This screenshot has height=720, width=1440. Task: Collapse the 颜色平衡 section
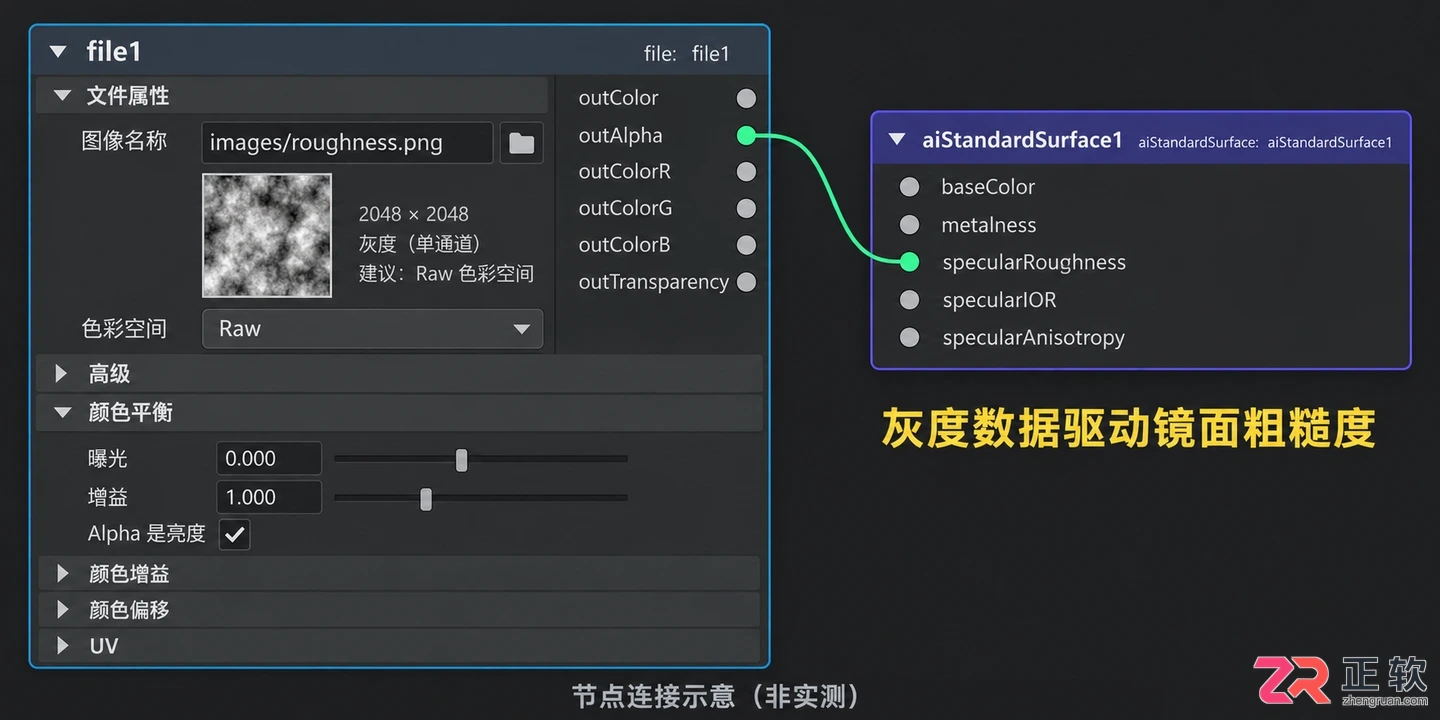(63, 412)
